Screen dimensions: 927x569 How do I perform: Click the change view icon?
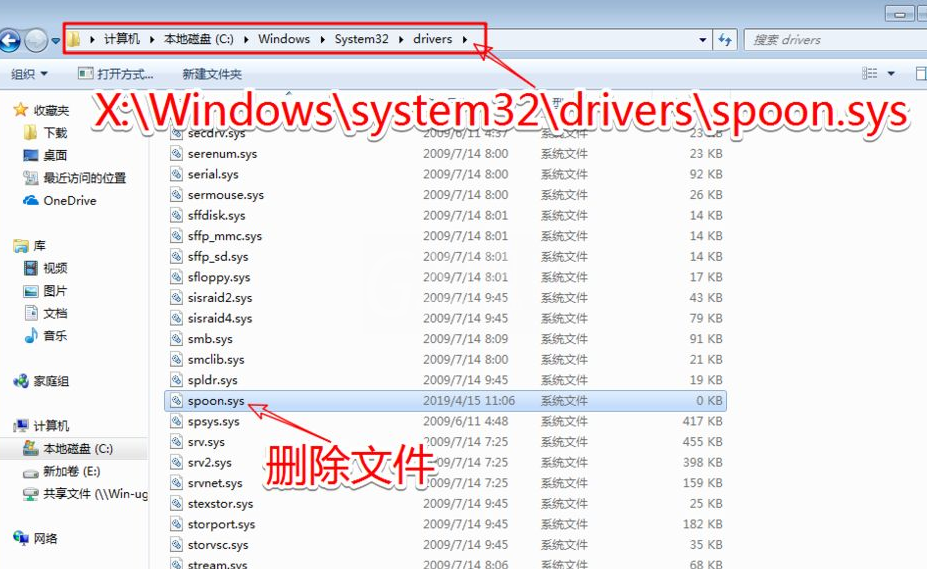(870, 73)
